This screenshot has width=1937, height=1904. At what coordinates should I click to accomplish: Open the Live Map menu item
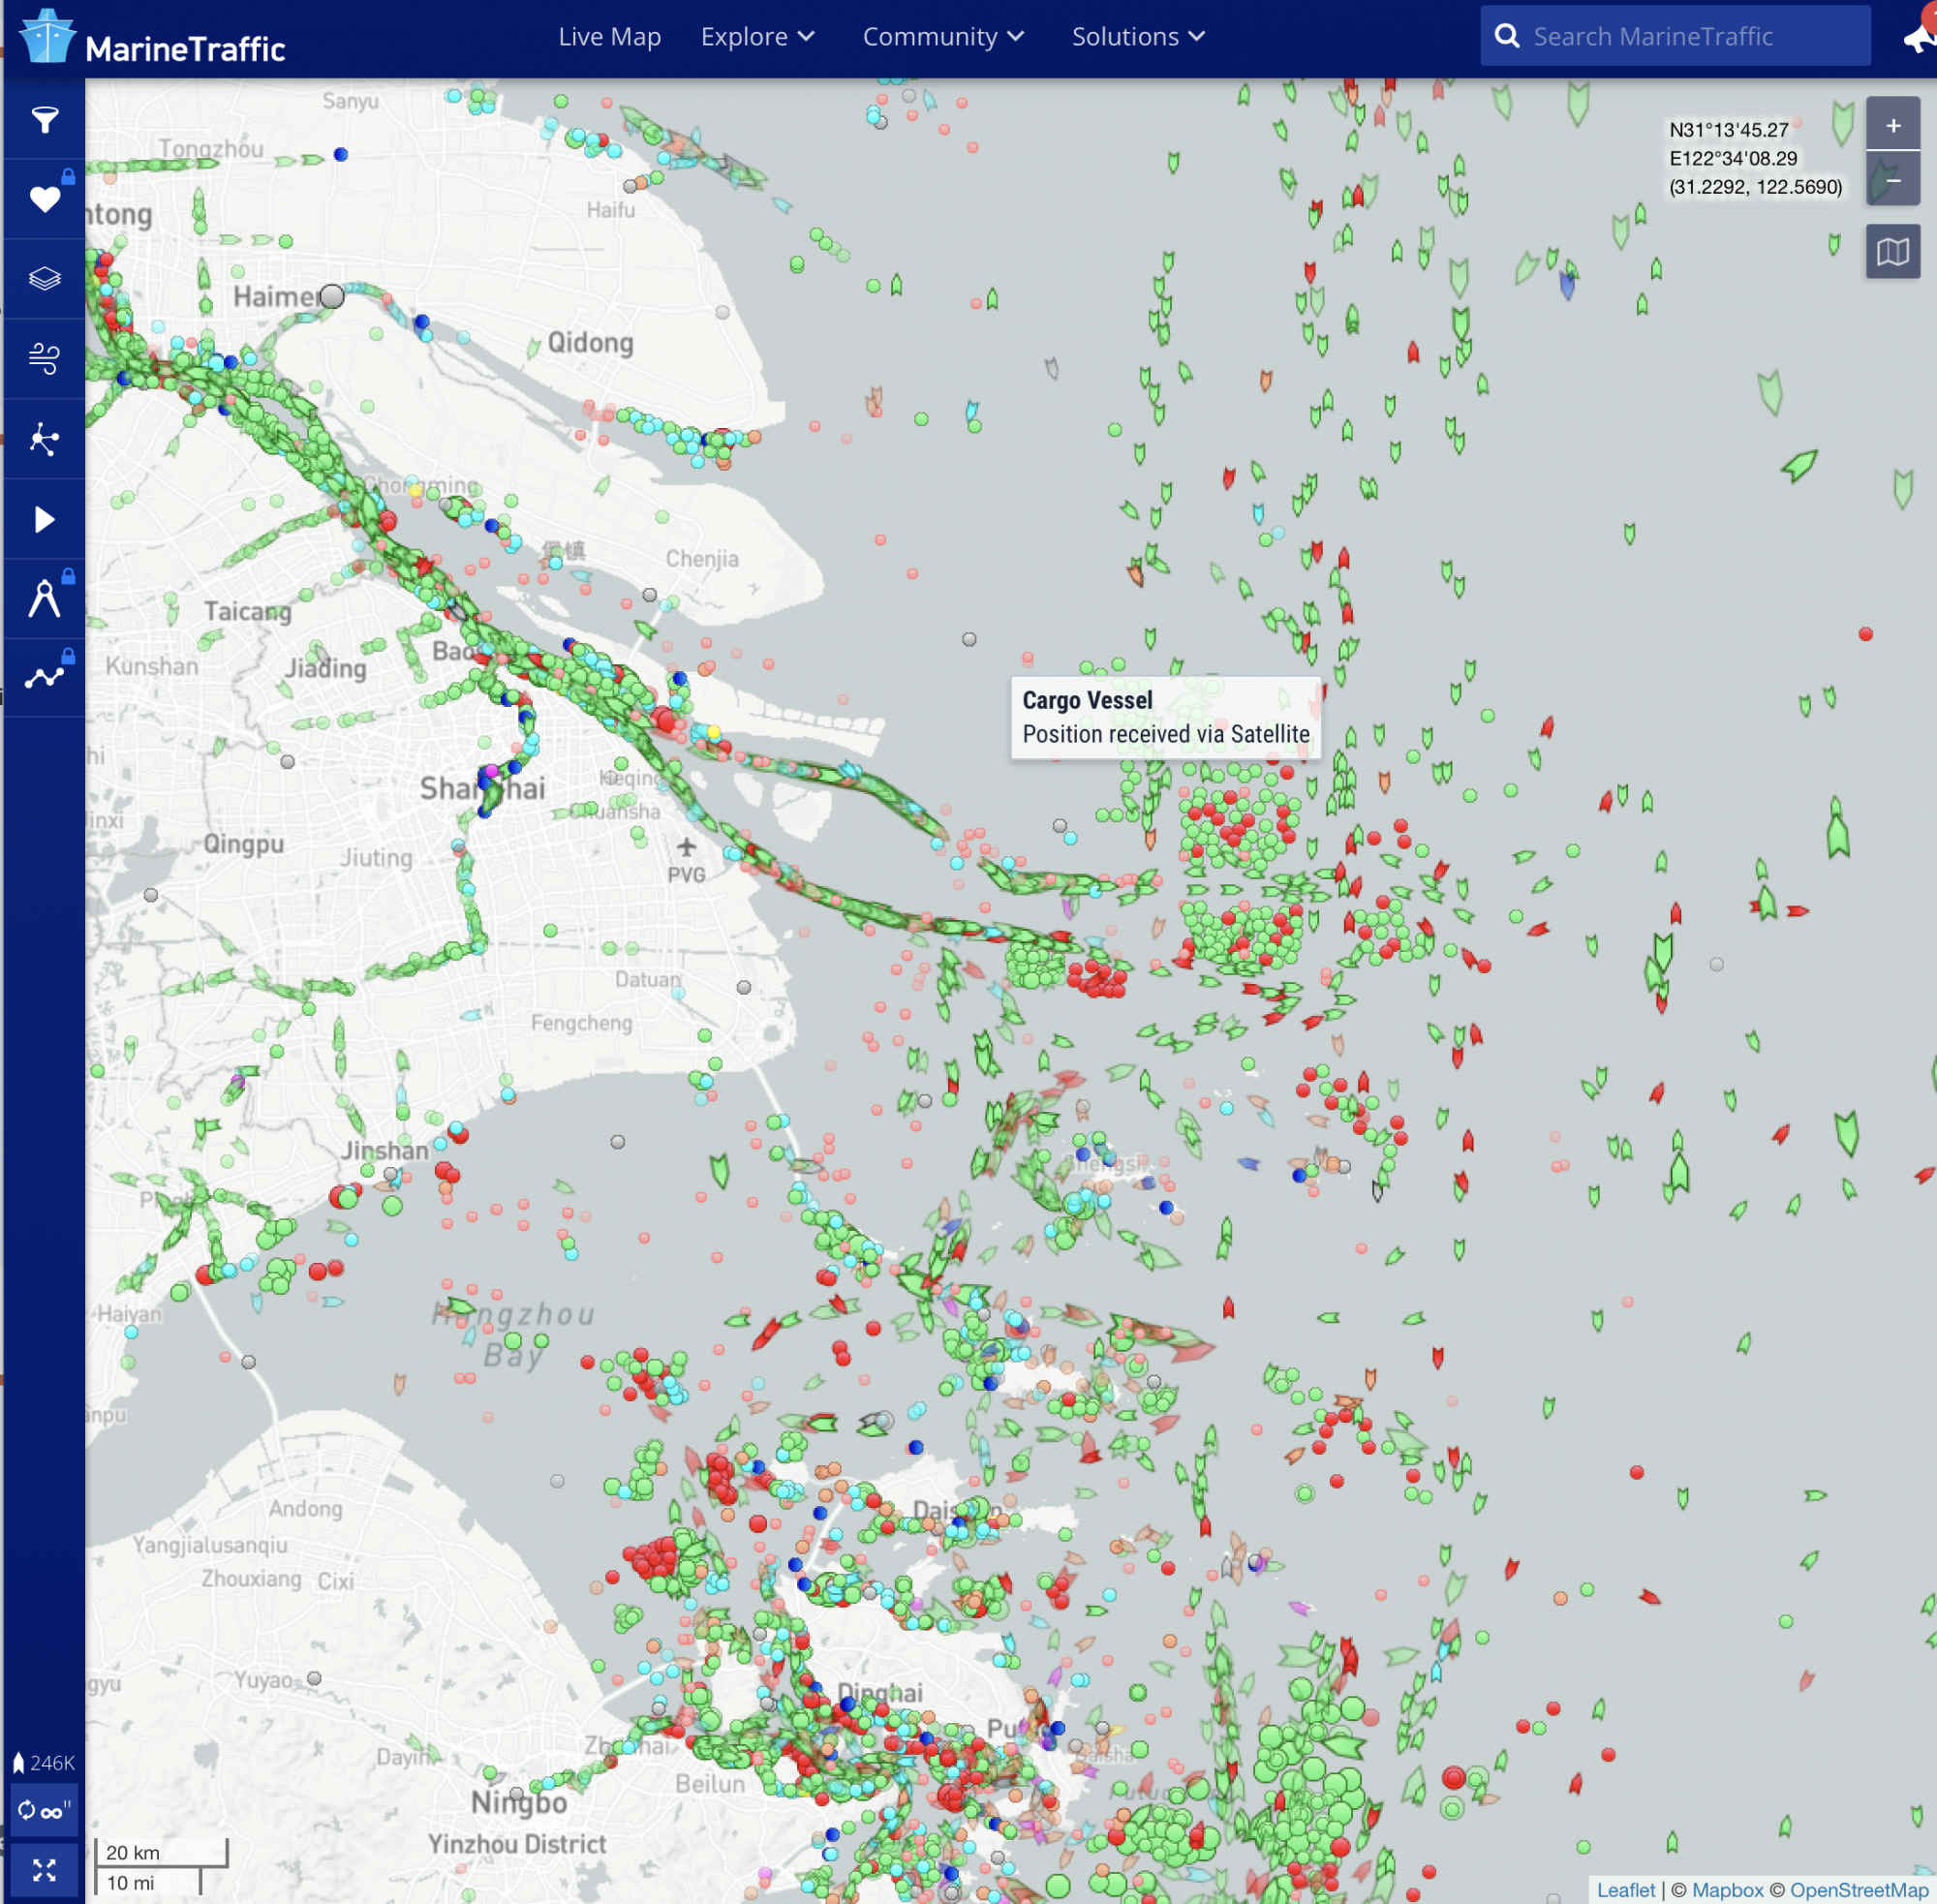[609, 37]
